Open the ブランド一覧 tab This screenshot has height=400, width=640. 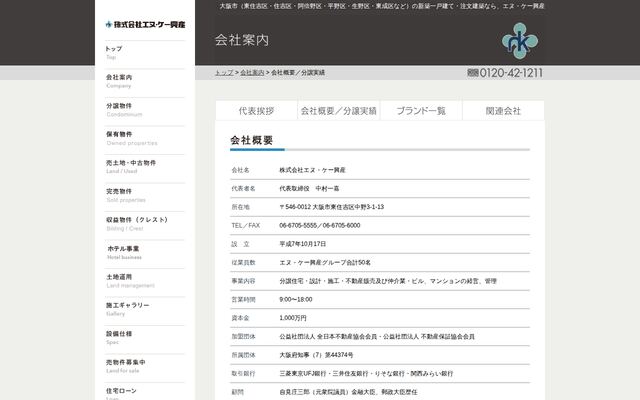coord(421,111)
